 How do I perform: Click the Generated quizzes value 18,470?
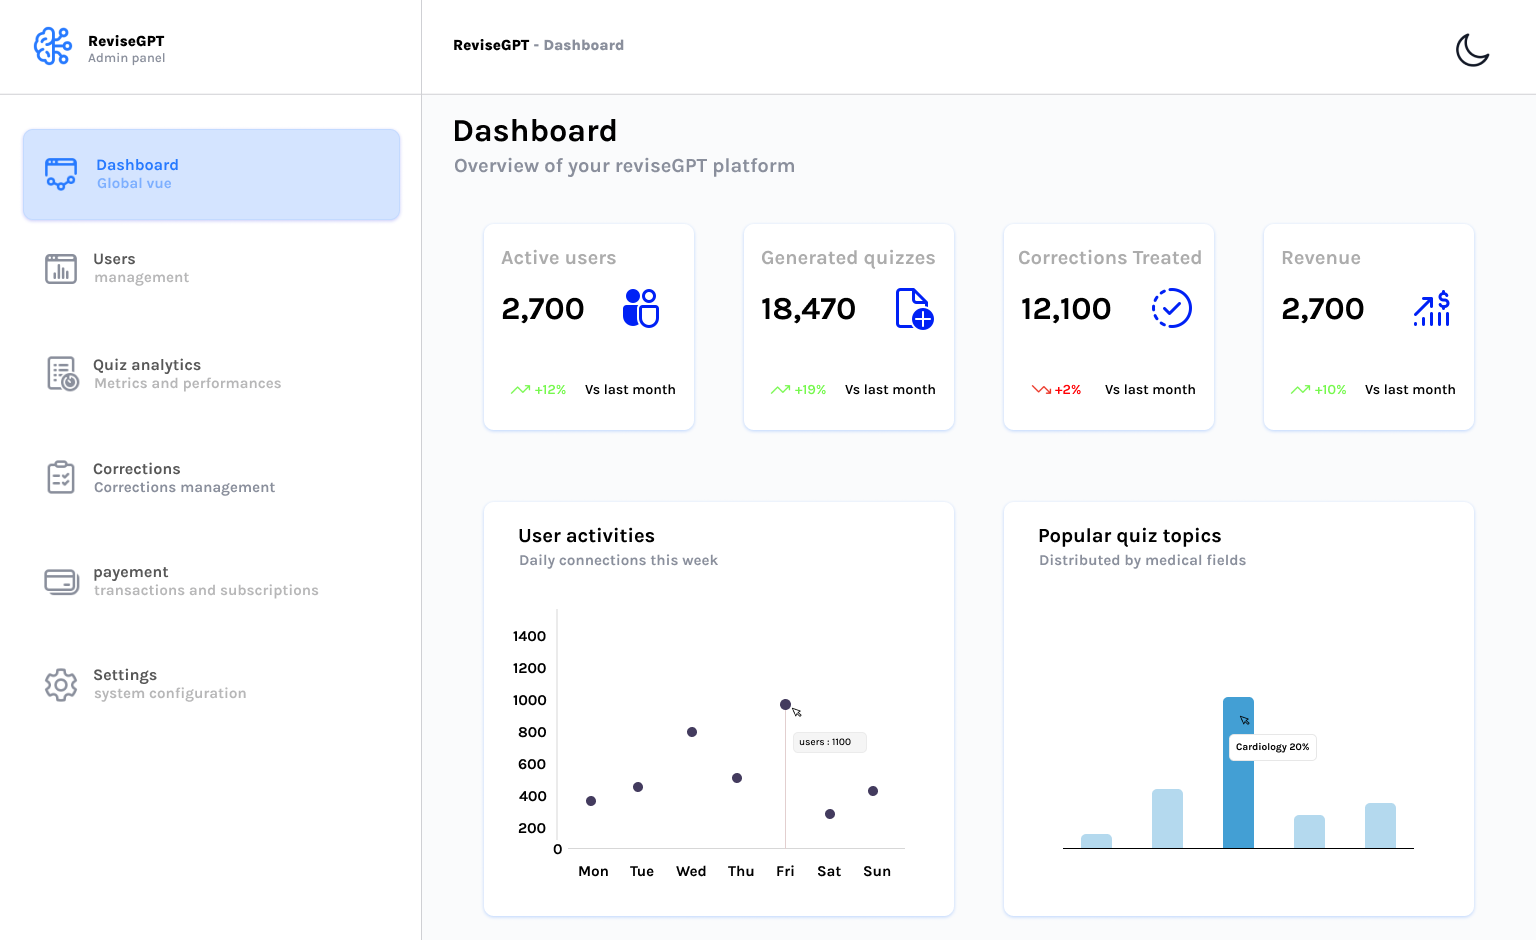click(x=808, y=309)
